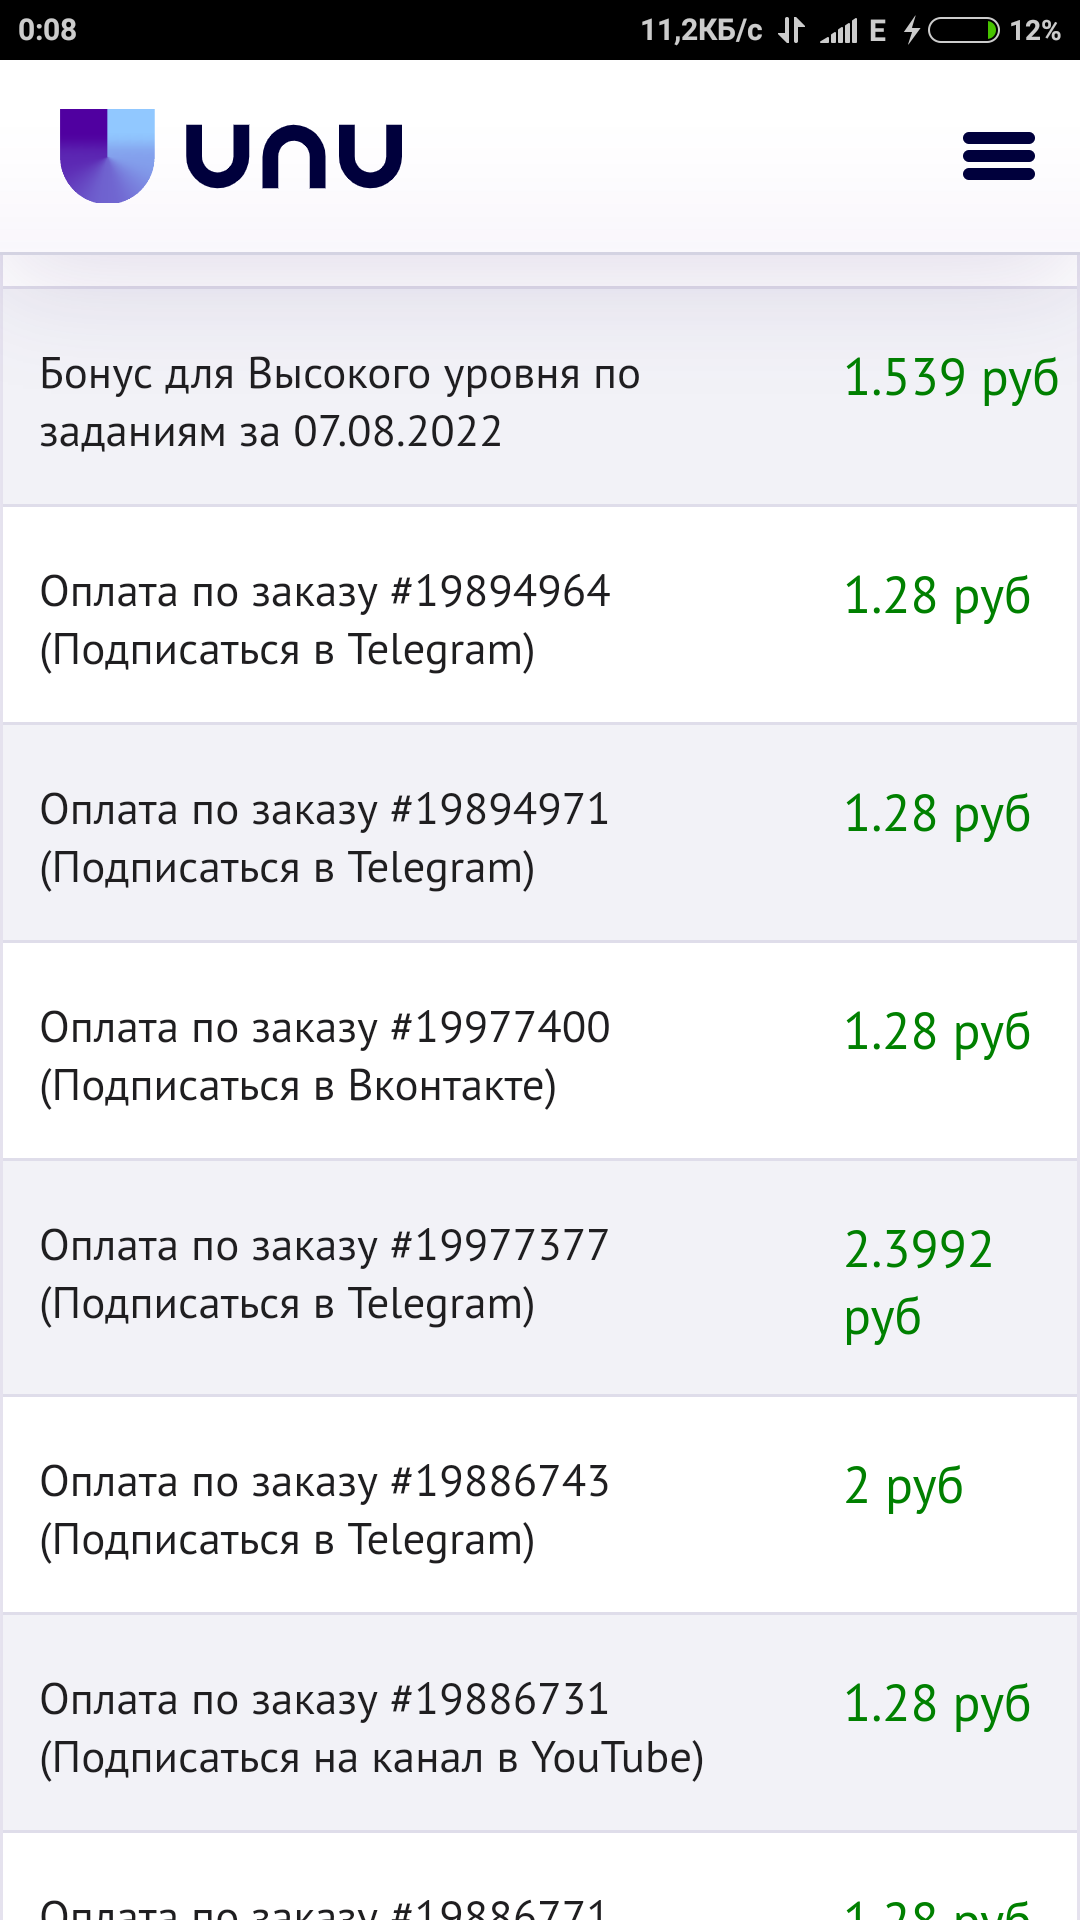Tap the battery indicator in status bar
1080x1920 pixels.
click(x=962, y=30)
